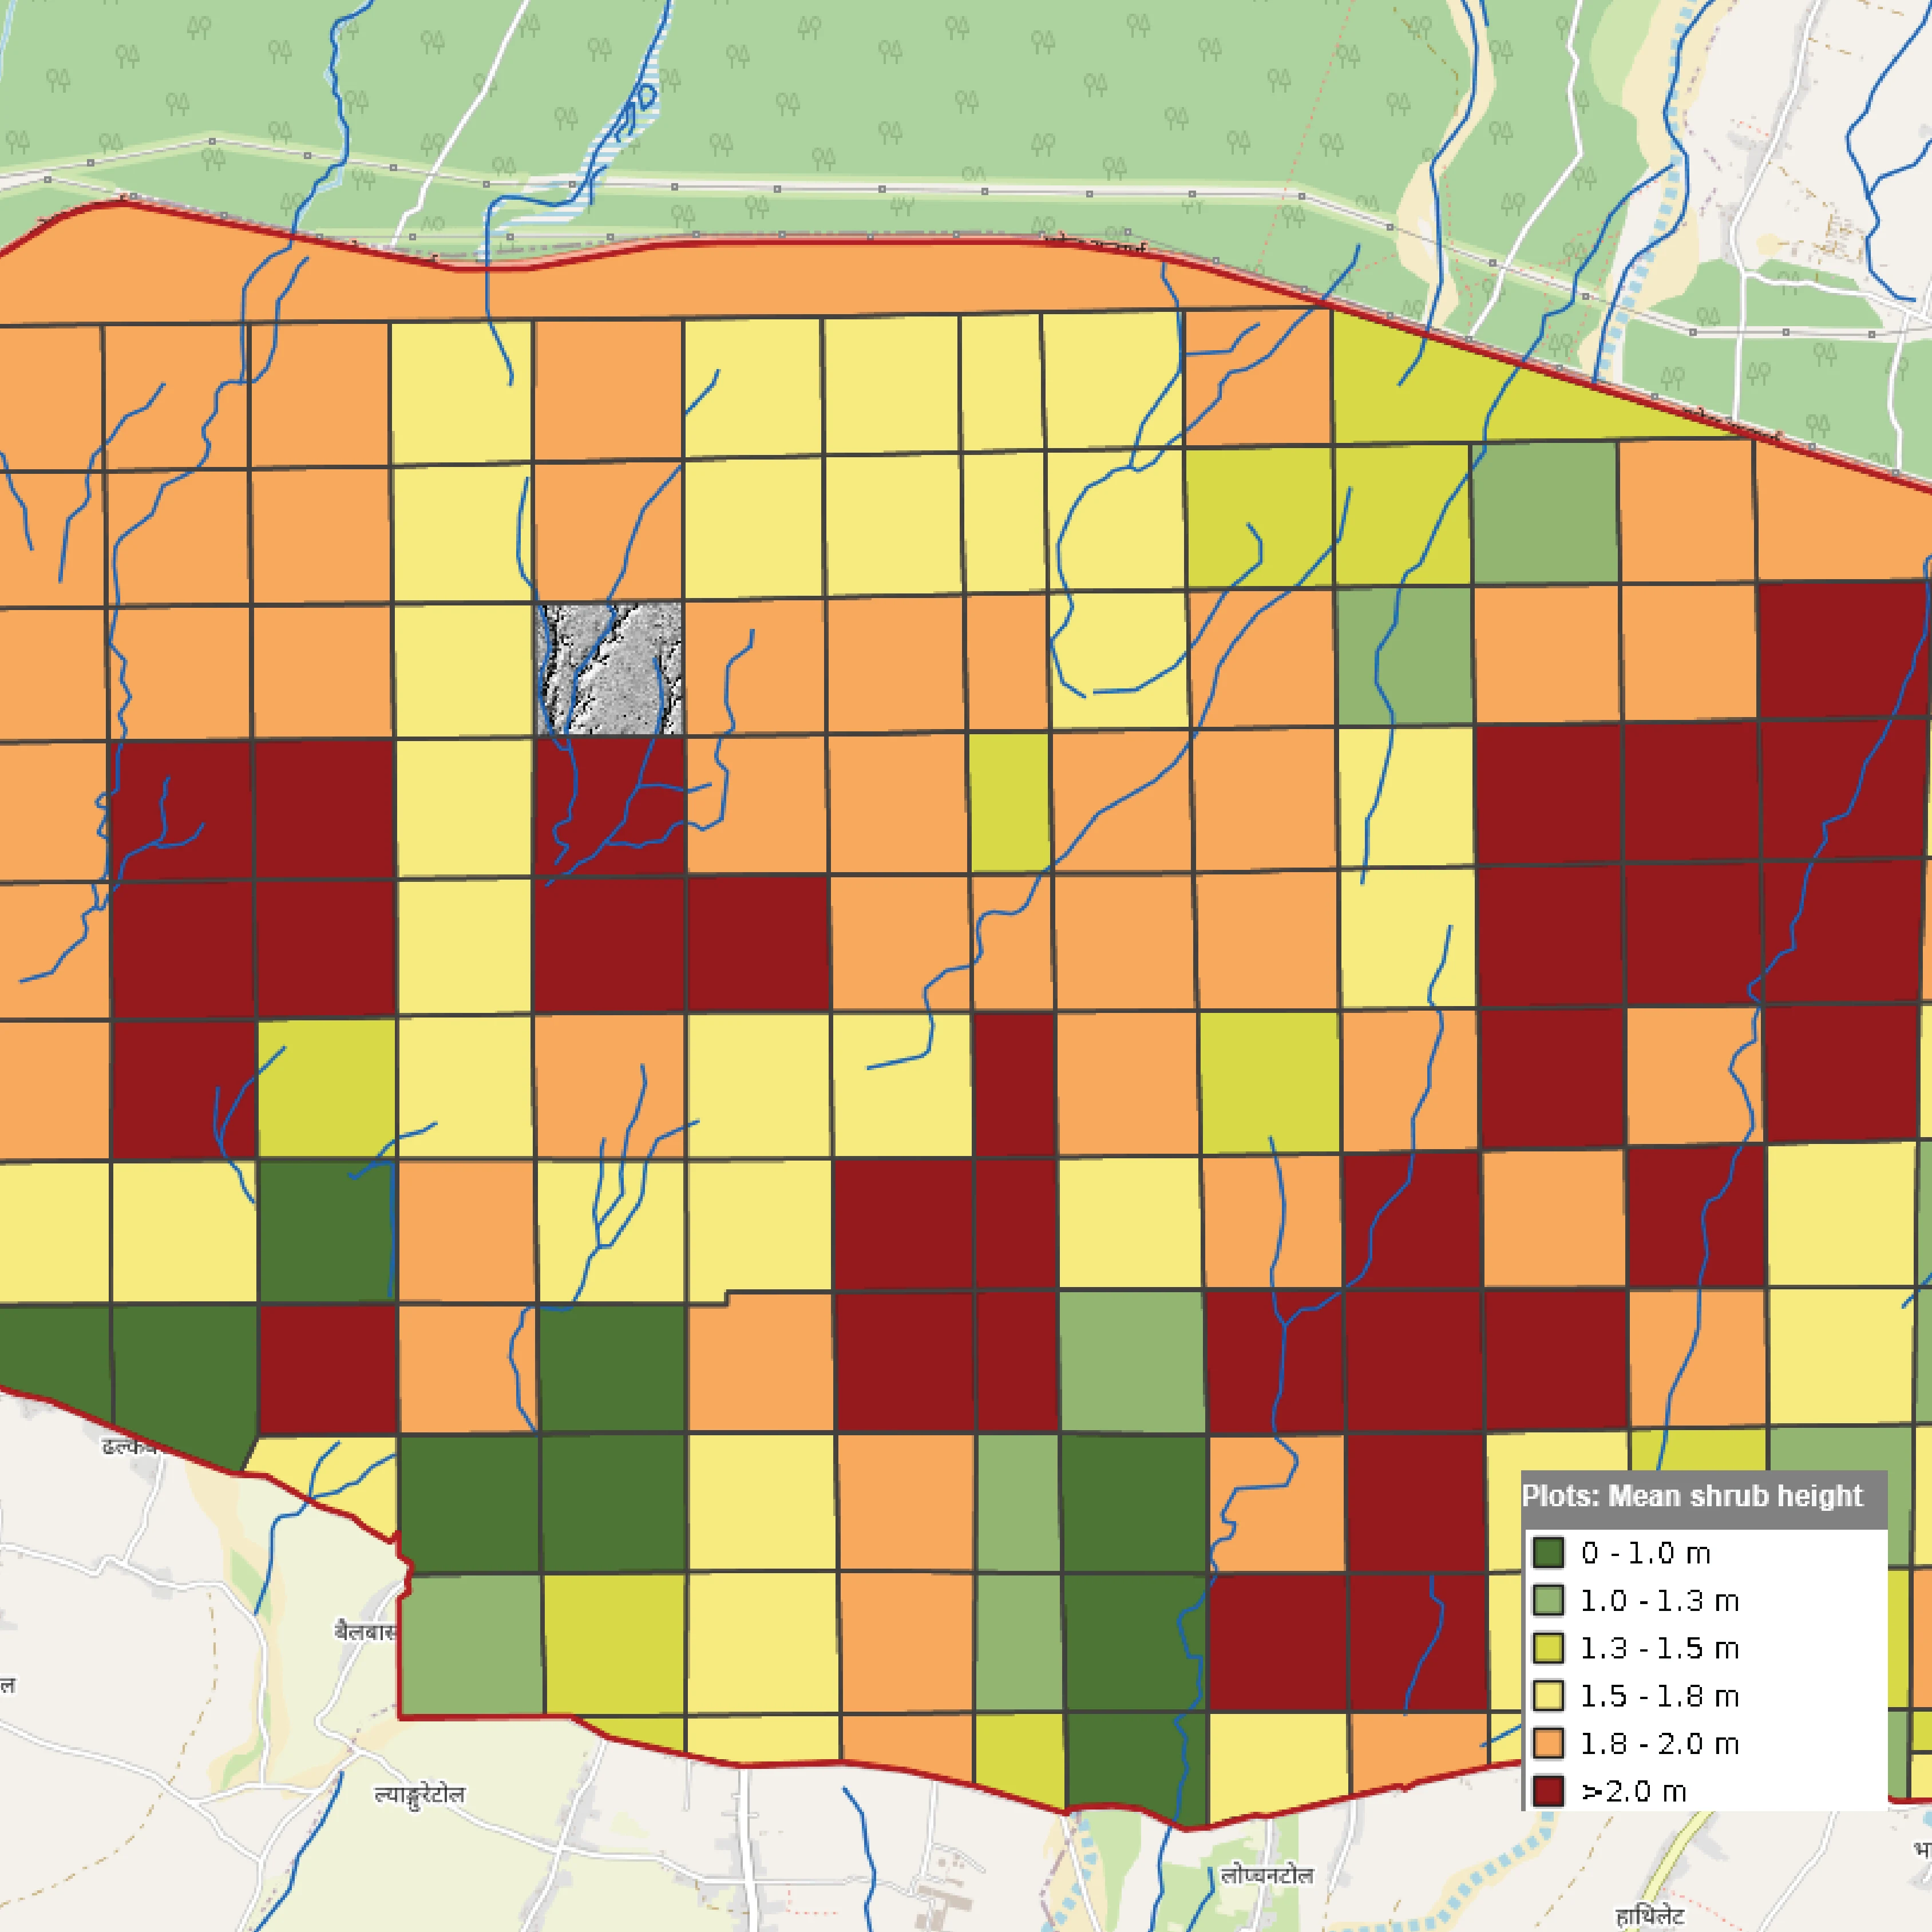This screenshot has height=1932, width=1932.
Task: Select the 1.3 - 1.5 m legend swatch
Action: (1548, 1648)
